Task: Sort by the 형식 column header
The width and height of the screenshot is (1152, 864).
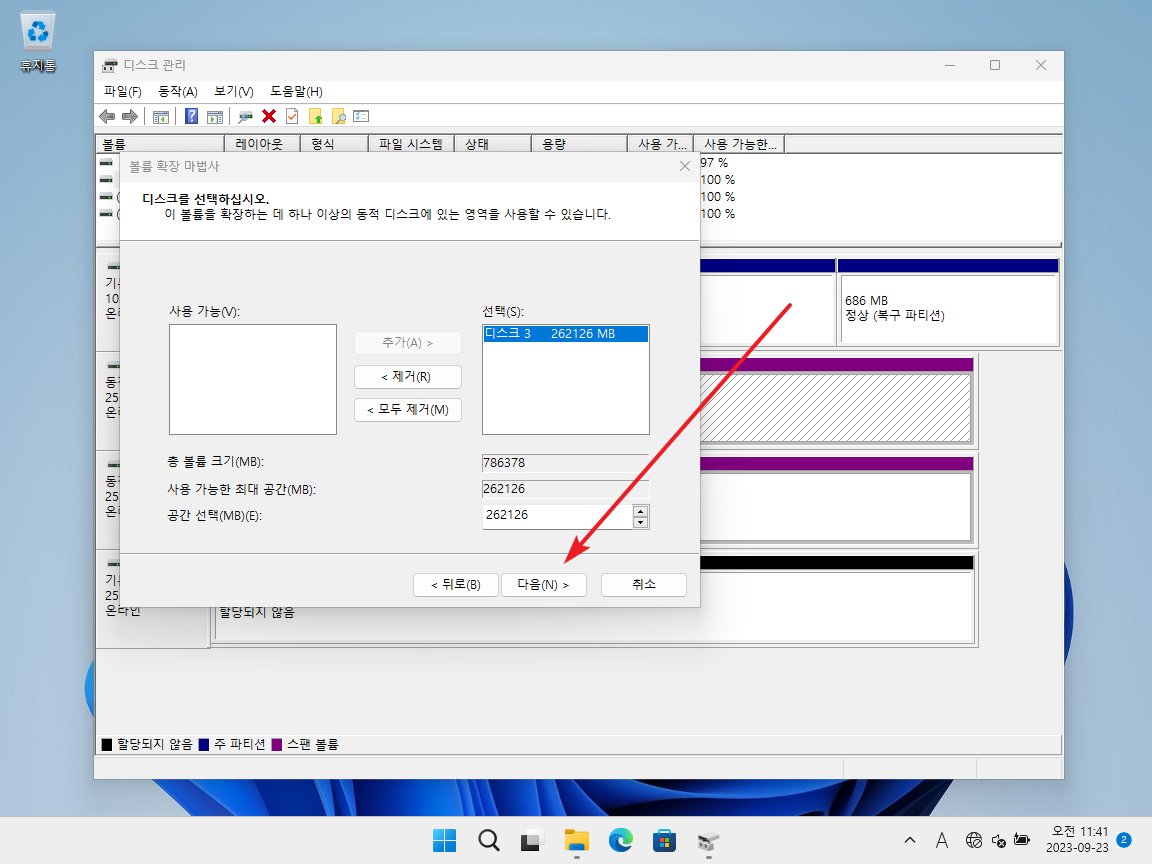Action: [334, 144]
